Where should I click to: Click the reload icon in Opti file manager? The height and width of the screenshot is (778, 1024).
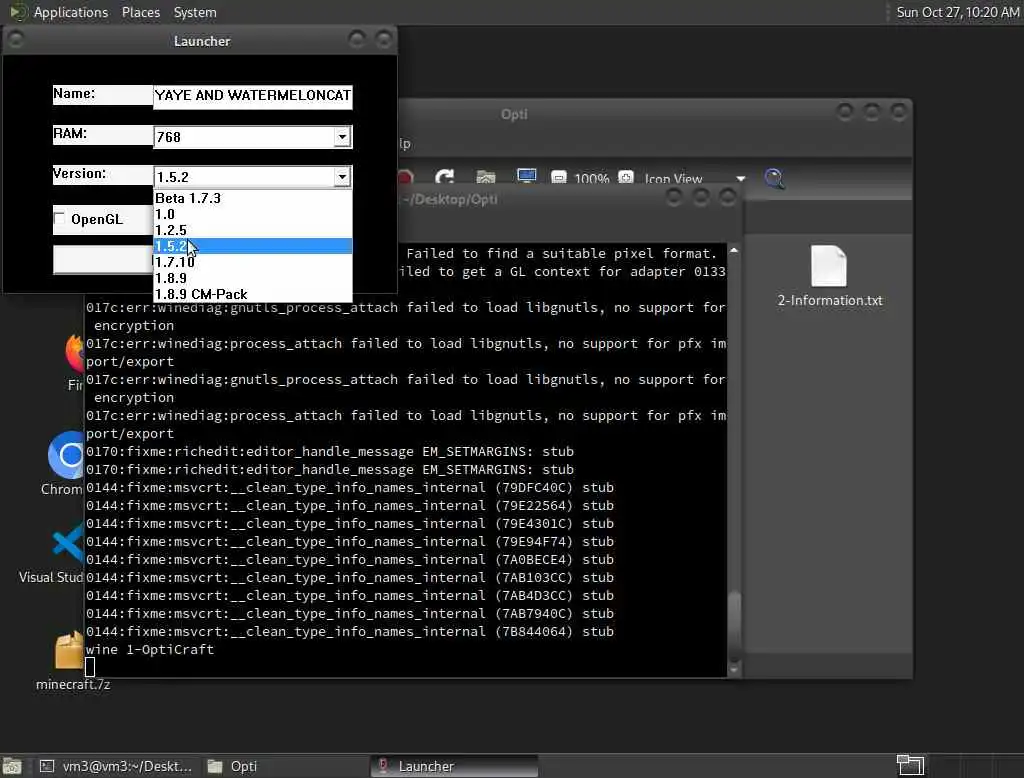pos(445,178)
